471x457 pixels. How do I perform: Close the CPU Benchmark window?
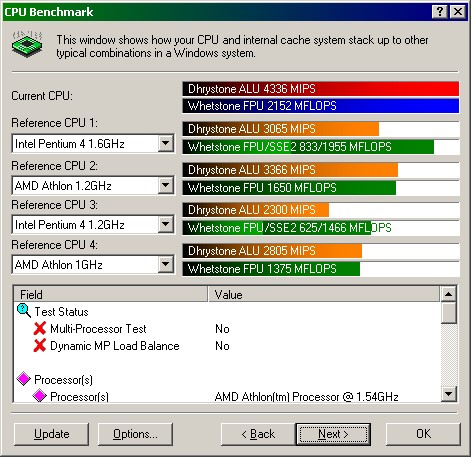tap(458, 12)
